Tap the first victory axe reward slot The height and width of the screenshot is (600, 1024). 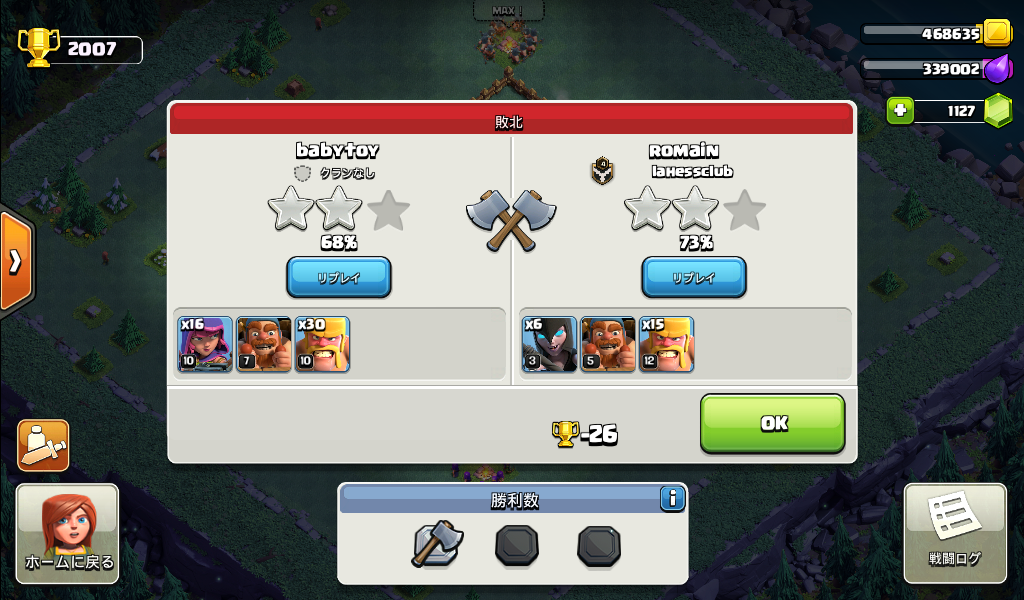437,544
